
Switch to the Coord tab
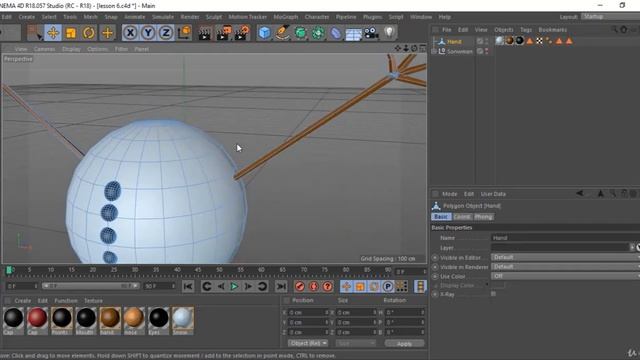pos(462,217)
